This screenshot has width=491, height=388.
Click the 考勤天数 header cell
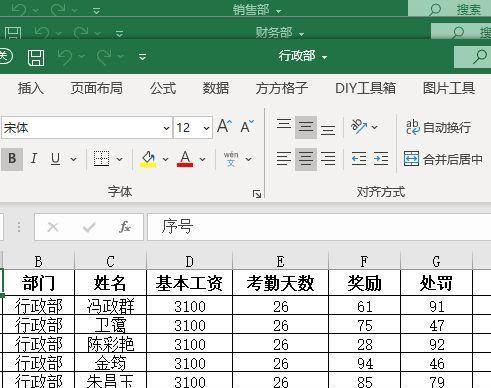pos(280,283)
